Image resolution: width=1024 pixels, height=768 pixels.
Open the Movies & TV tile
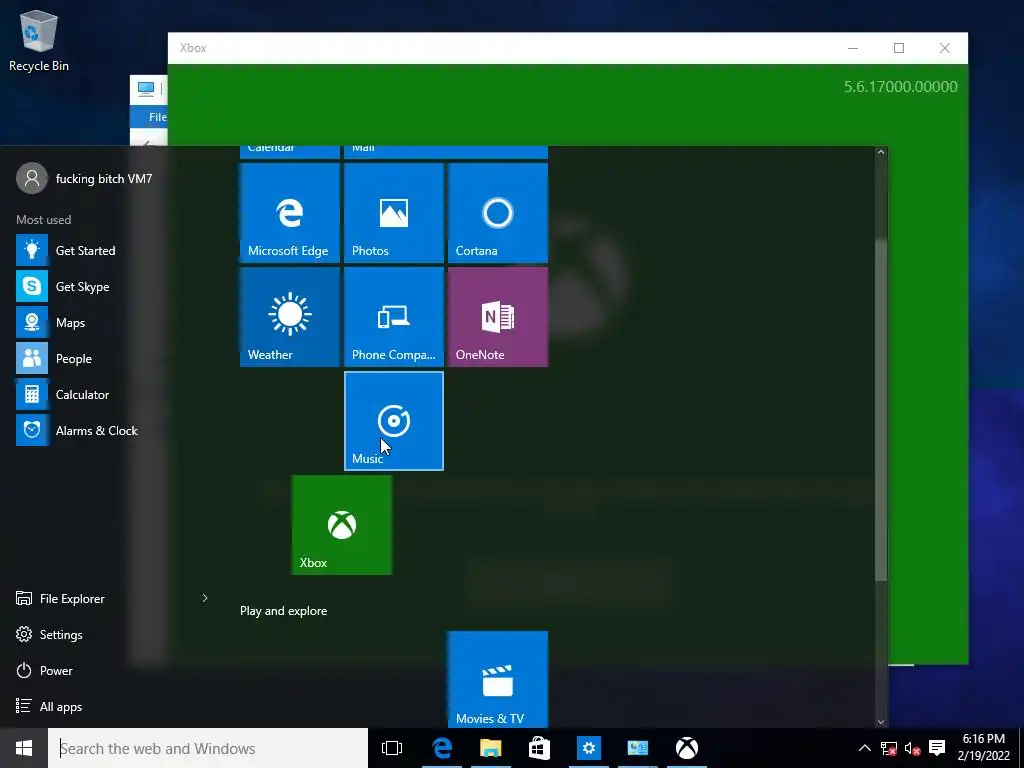tap(498, 679)
